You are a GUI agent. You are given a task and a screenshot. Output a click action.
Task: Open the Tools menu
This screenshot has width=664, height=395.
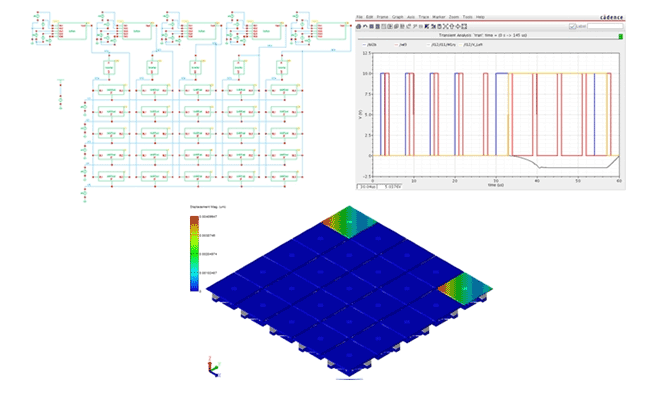(468, 17)
